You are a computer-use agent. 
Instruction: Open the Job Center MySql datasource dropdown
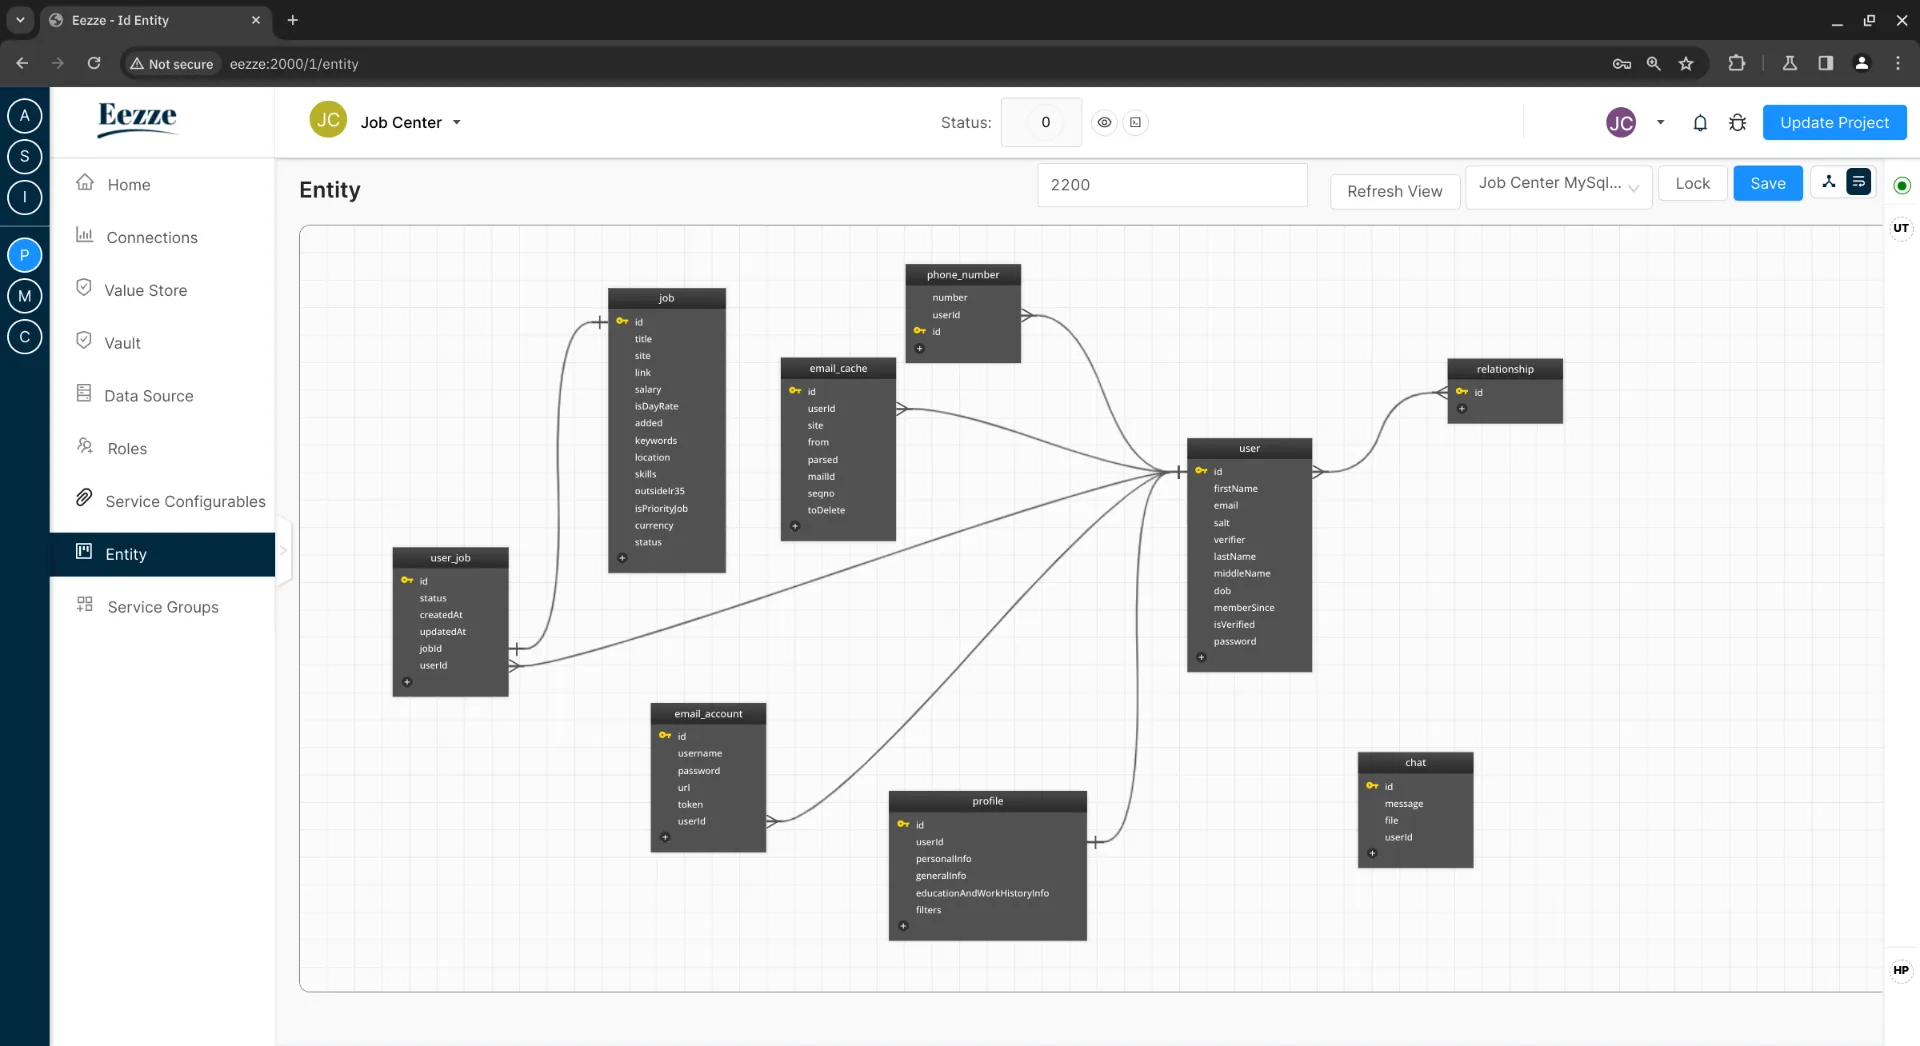tap(1557, 184)
